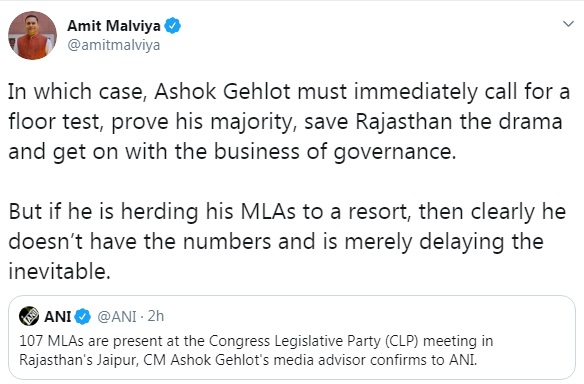
Task: Click the ANI round logo avatar
Action: click(x=29, y=316)
